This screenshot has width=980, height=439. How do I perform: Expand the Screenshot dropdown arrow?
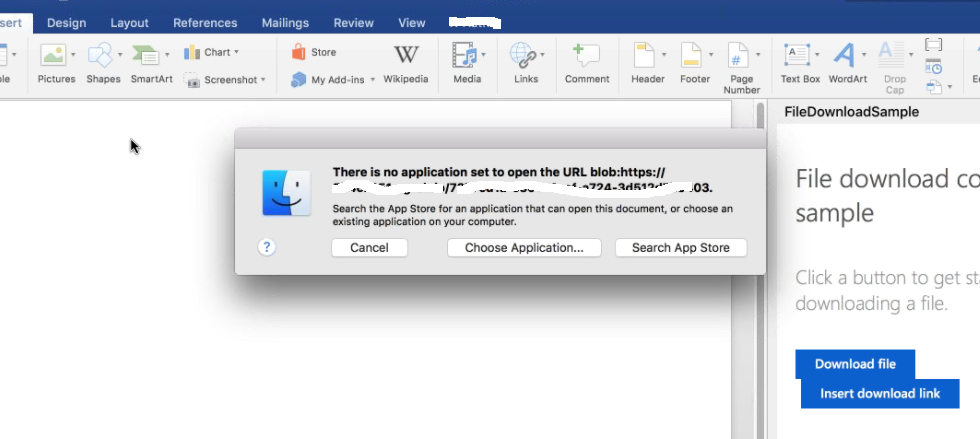(263, 80)
